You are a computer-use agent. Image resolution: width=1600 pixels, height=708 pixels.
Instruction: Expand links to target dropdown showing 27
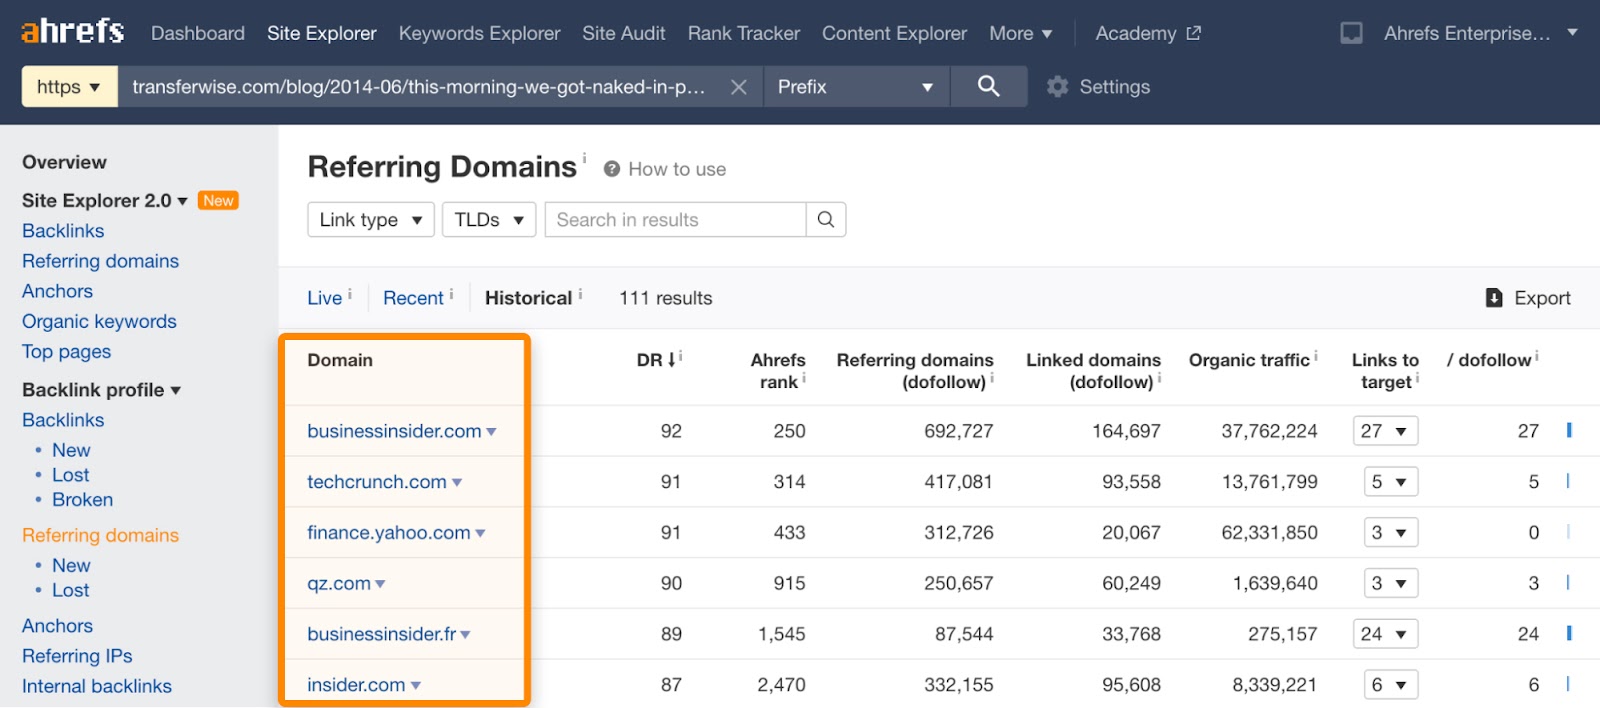1384,431
